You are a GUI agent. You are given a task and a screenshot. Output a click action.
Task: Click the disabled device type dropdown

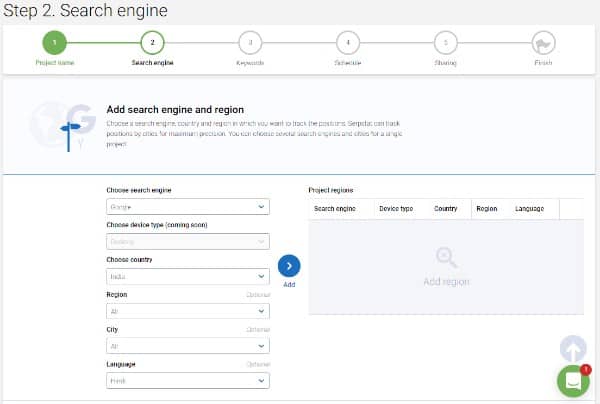point(187,242)
